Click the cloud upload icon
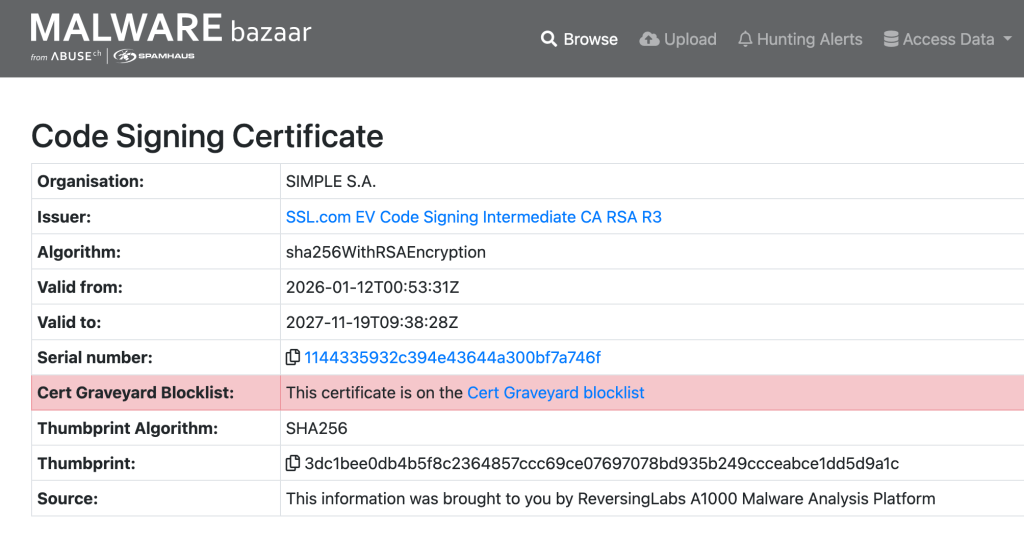Viewport: 1024px width, 545px height. (649, 39)
